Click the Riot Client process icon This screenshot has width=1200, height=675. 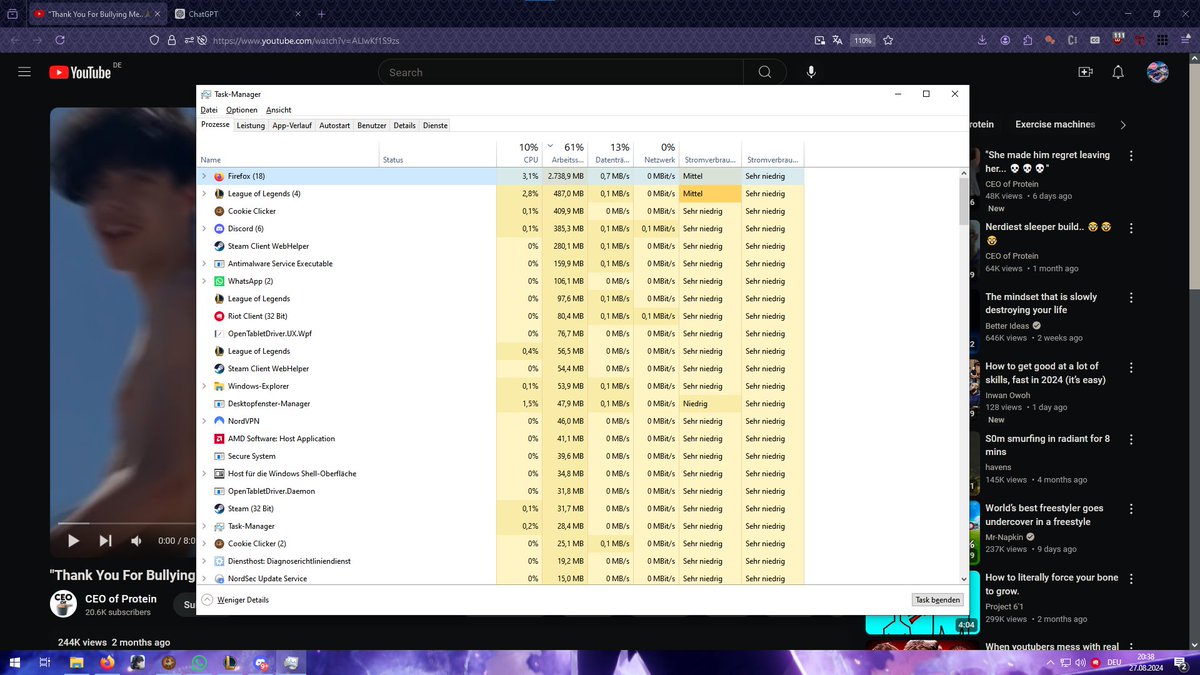(219, 316)
